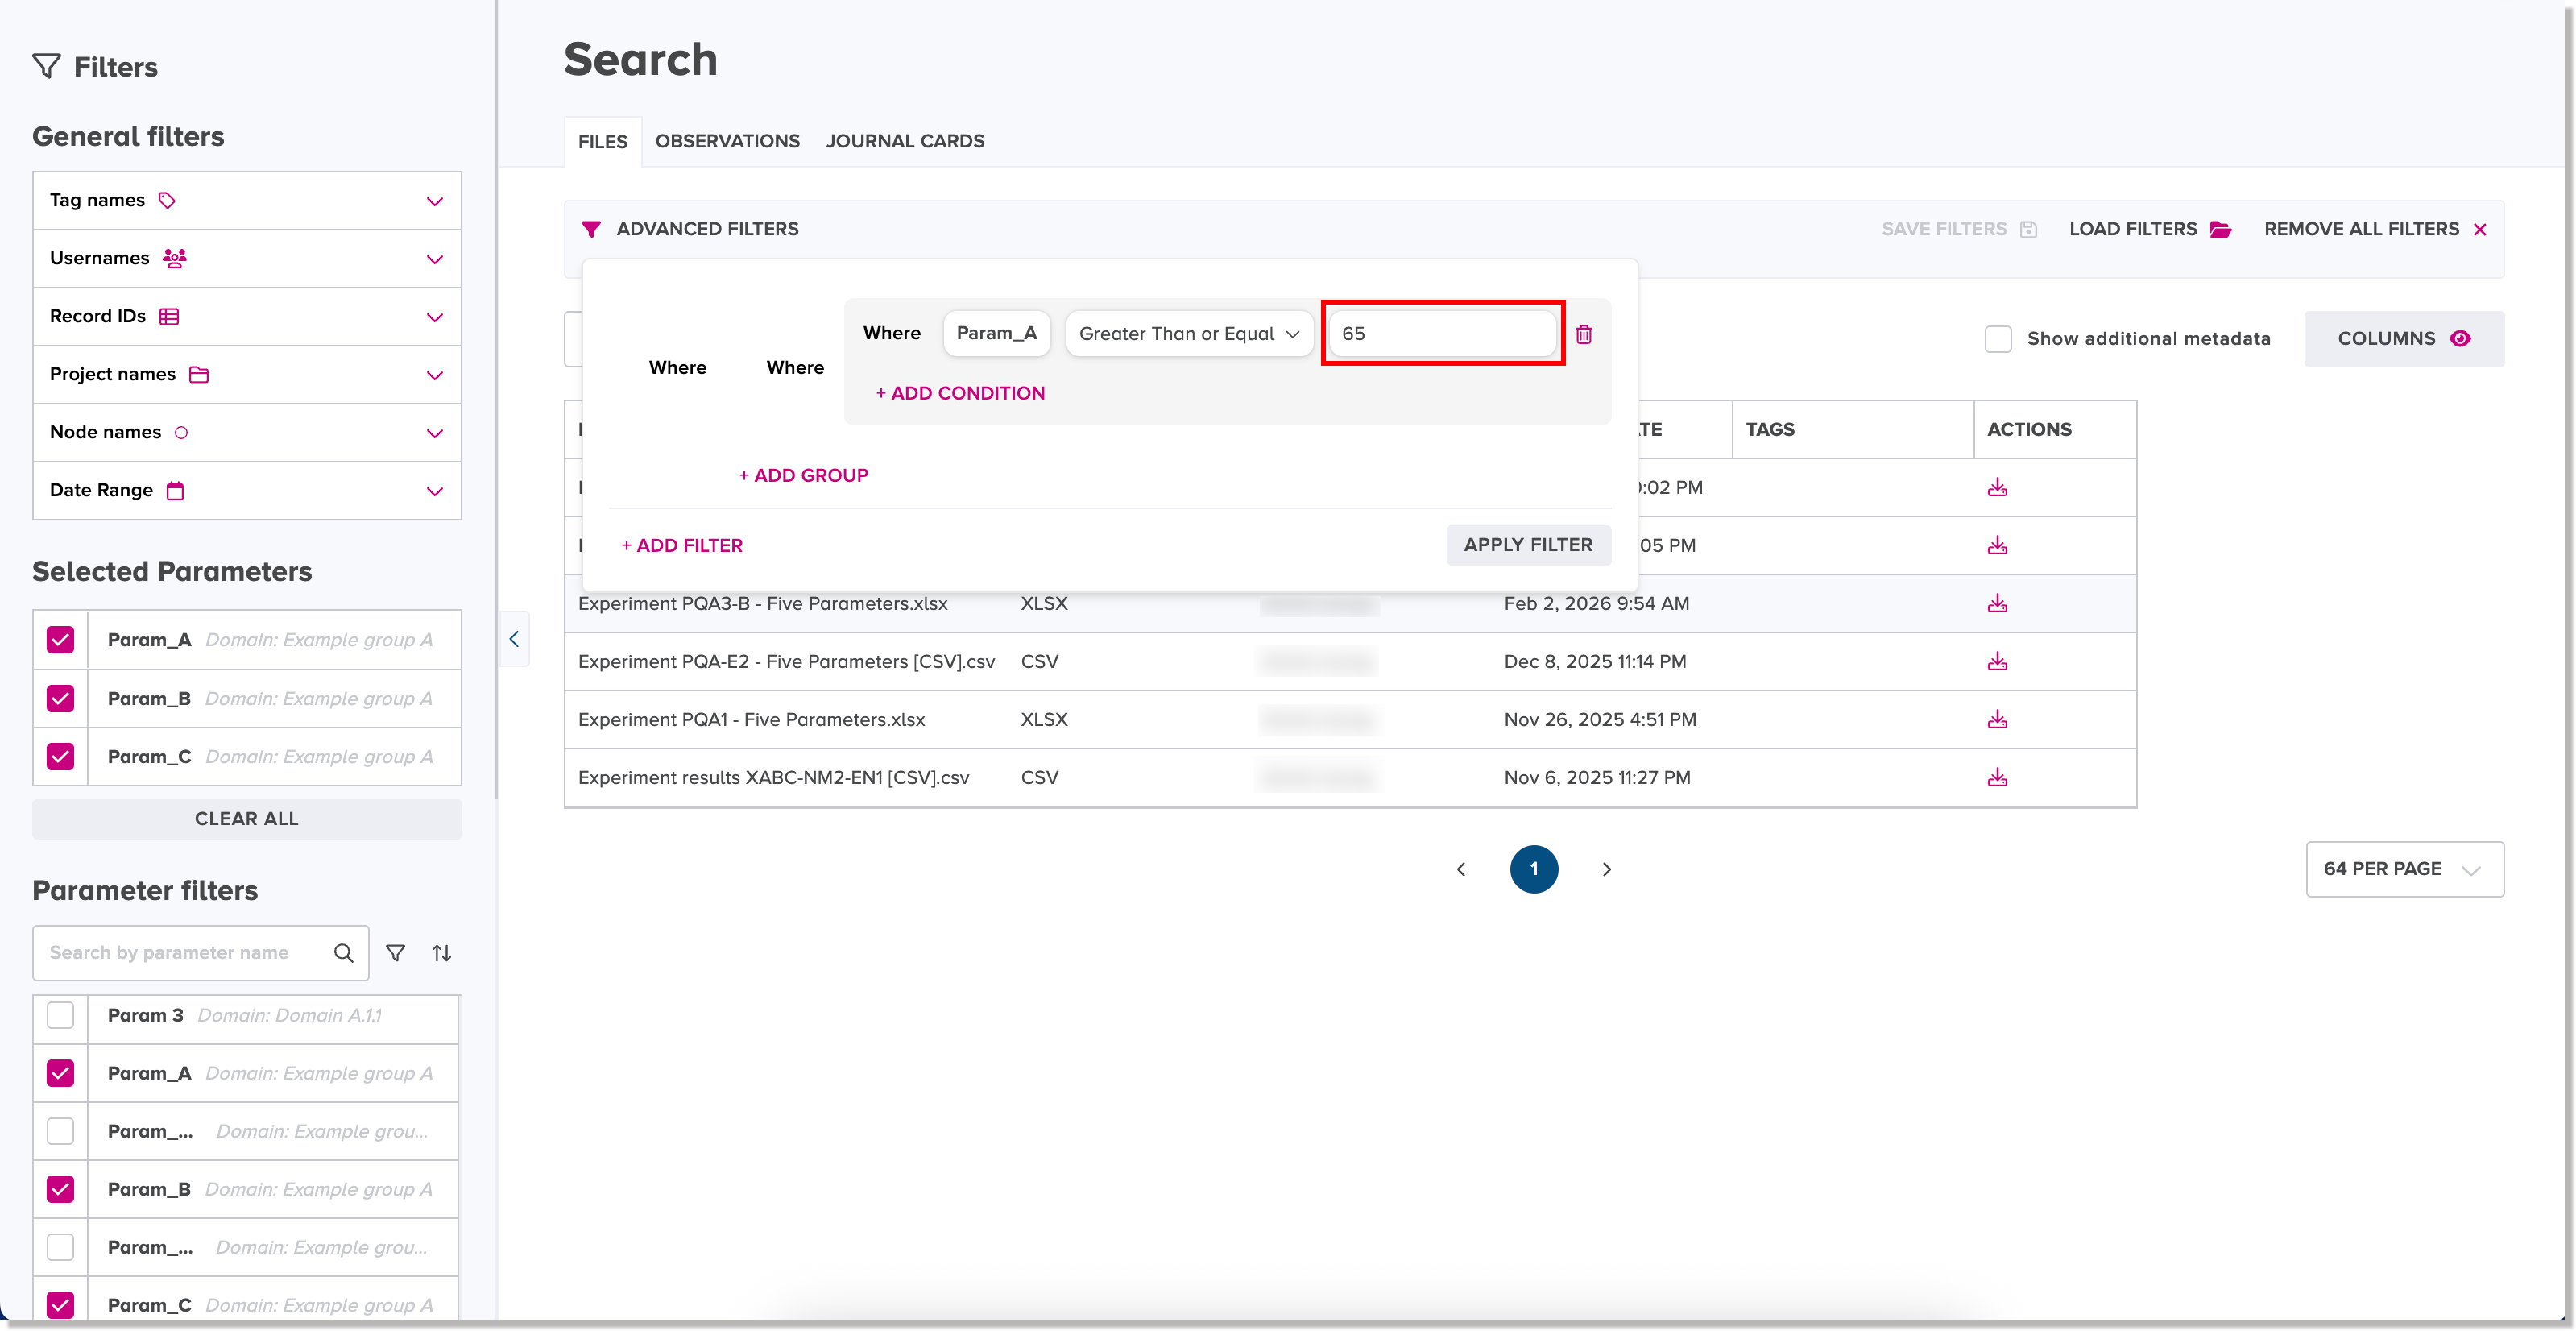This screenshot has width=2576, height=1331.
Task: Uncheck Param_B in Selected Parameters
Action: point(61,698)
